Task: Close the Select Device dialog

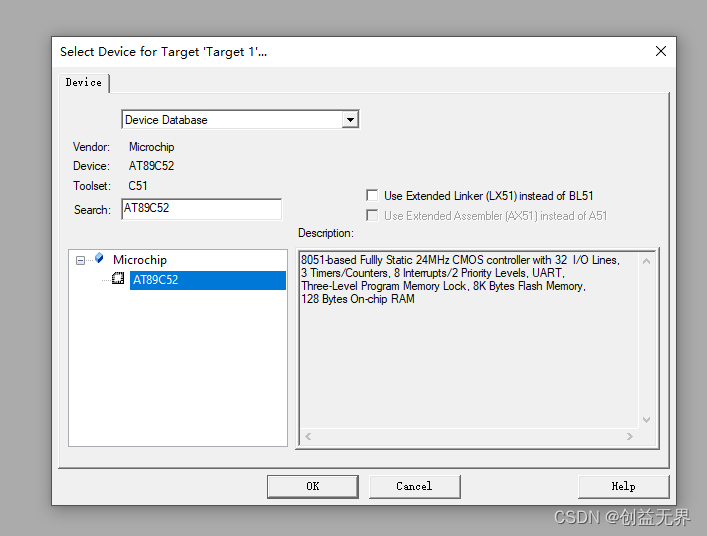Action: 661,51
